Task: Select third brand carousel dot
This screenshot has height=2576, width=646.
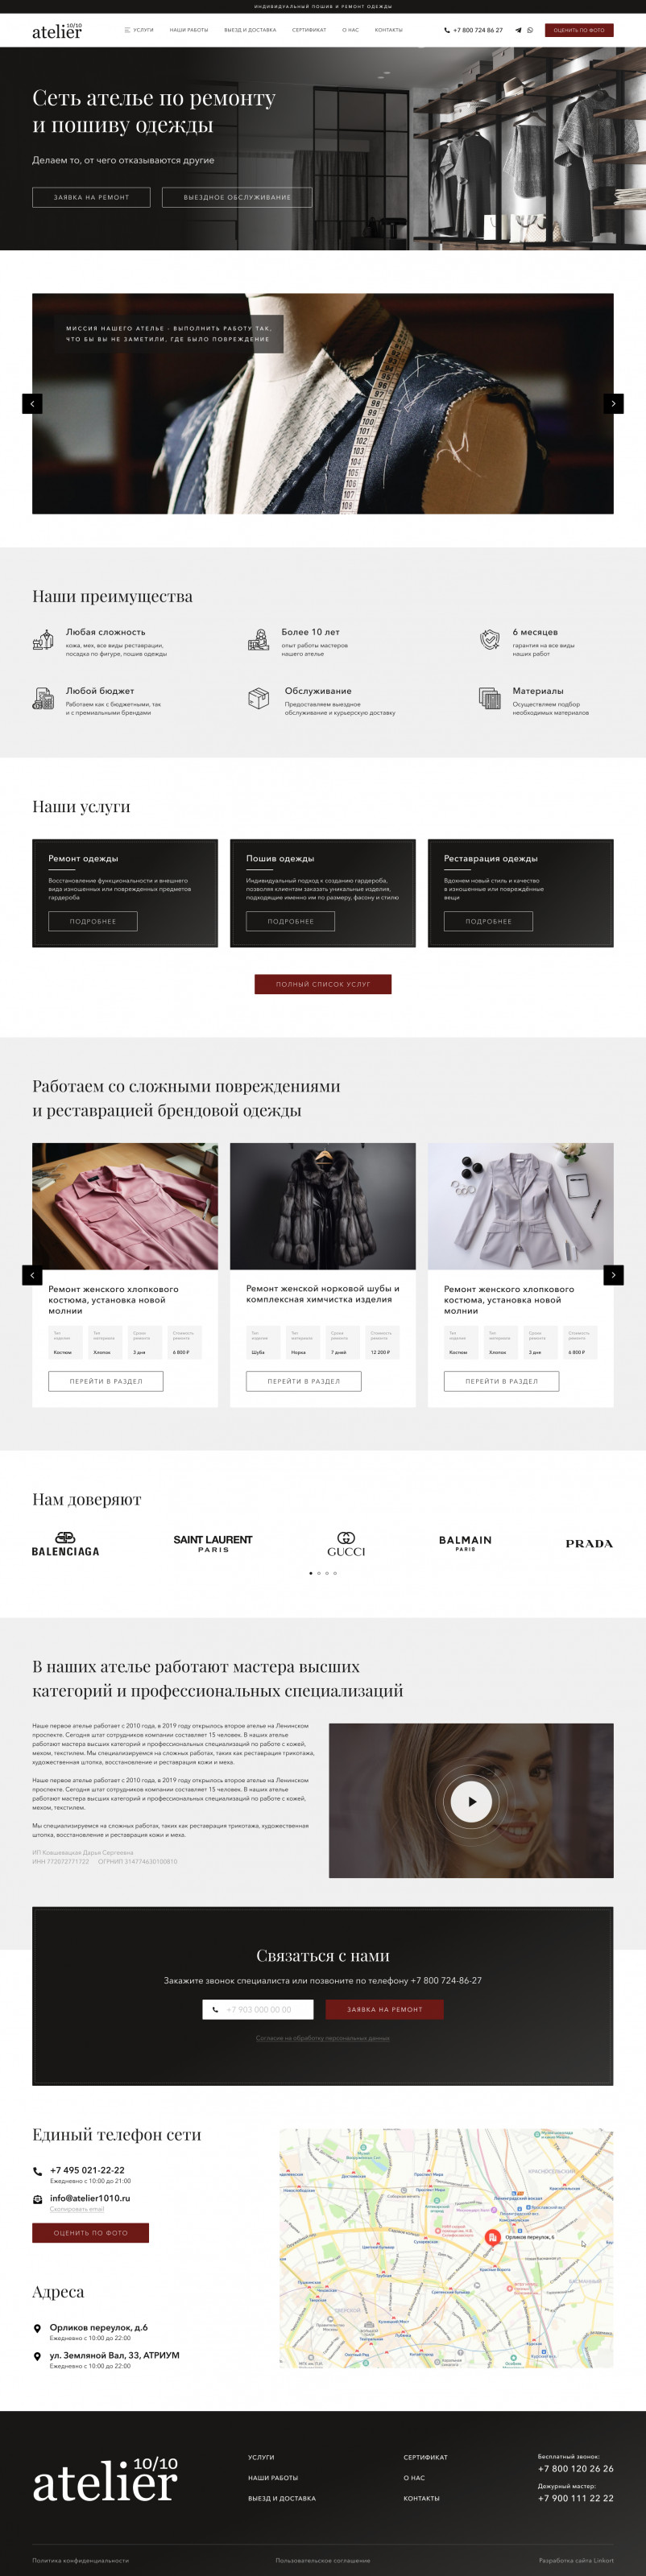Action: point(326,1573)
